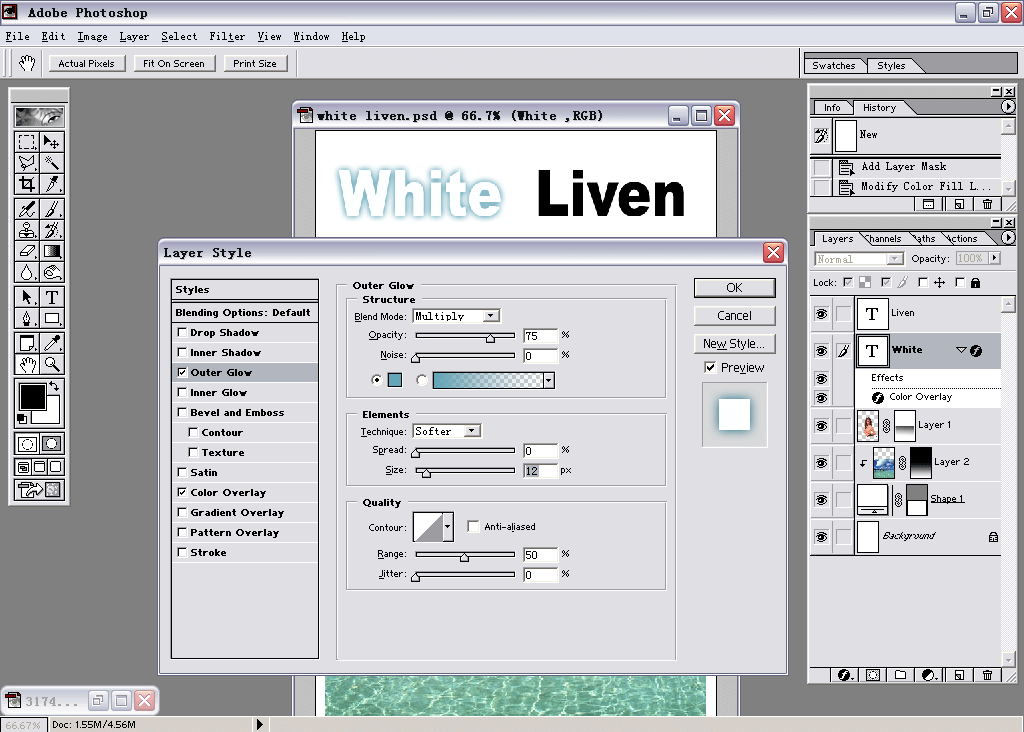Open the layer Opacity slider arrow

(994, 259)
